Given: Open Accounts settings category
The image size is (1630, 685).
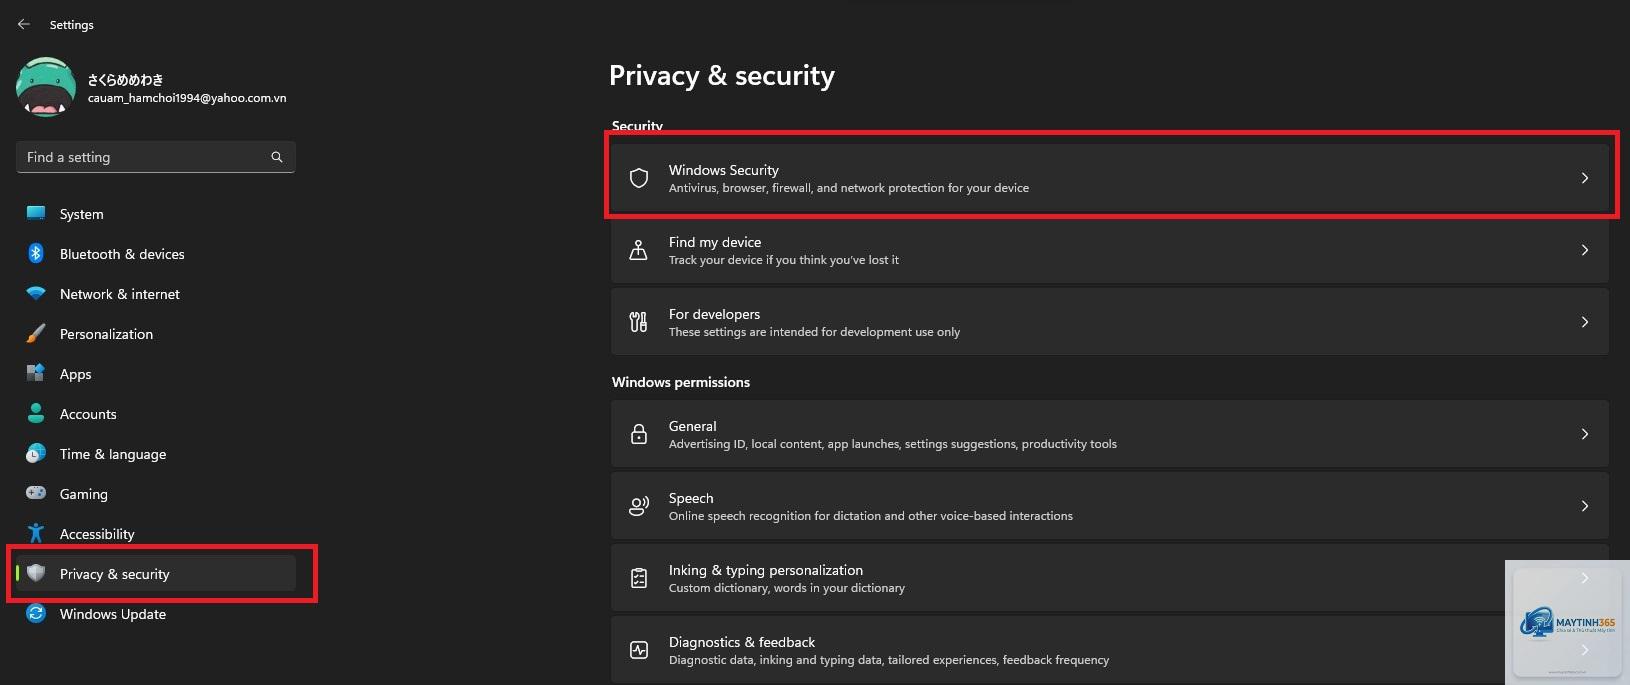Looking at the screenshot, I should tap(156, 413).
